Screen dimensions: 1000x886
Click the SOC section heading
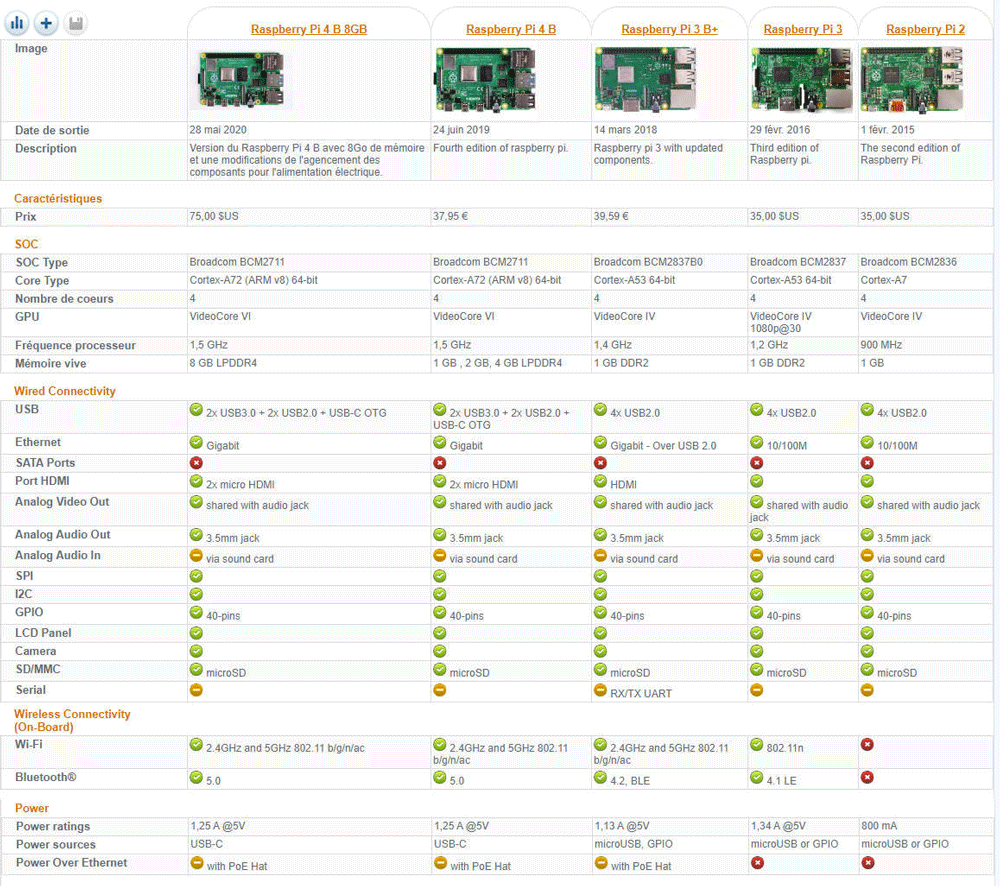pyautogui.click(x=27, y=244)
